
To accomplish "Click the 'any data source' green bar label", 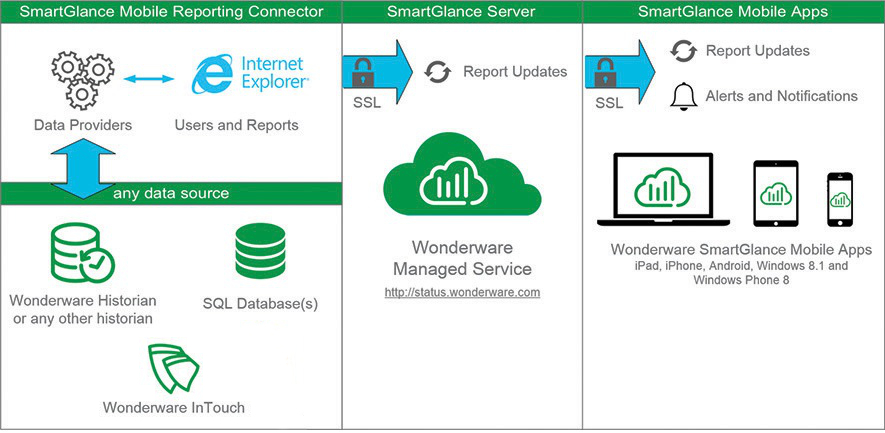I will (x=171, y=194).
